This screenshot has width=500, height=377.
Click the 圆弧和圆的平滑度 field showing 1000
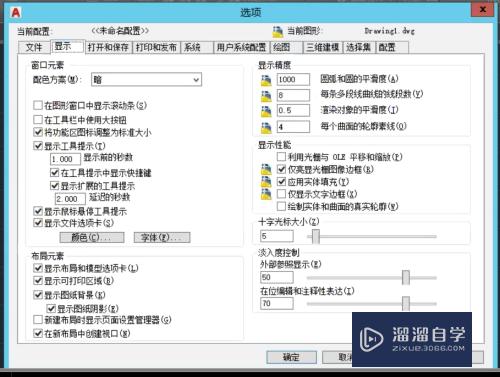(293, 80)
